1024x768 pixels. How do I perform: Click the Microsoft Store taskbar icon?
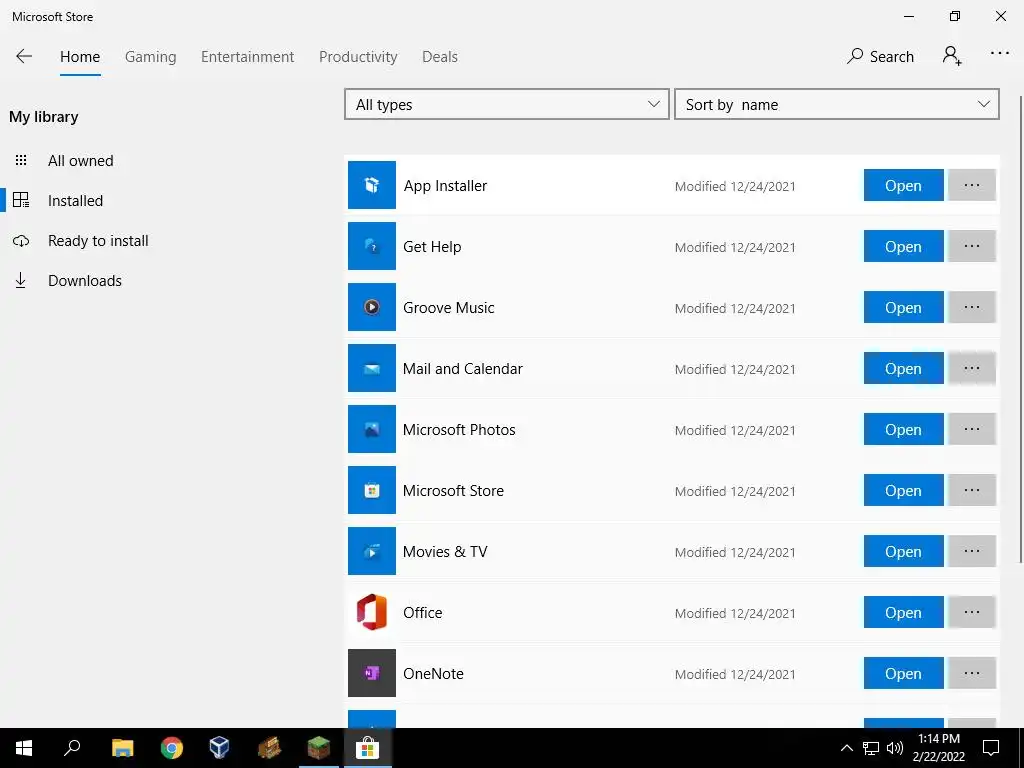click(x=368, y=748)
